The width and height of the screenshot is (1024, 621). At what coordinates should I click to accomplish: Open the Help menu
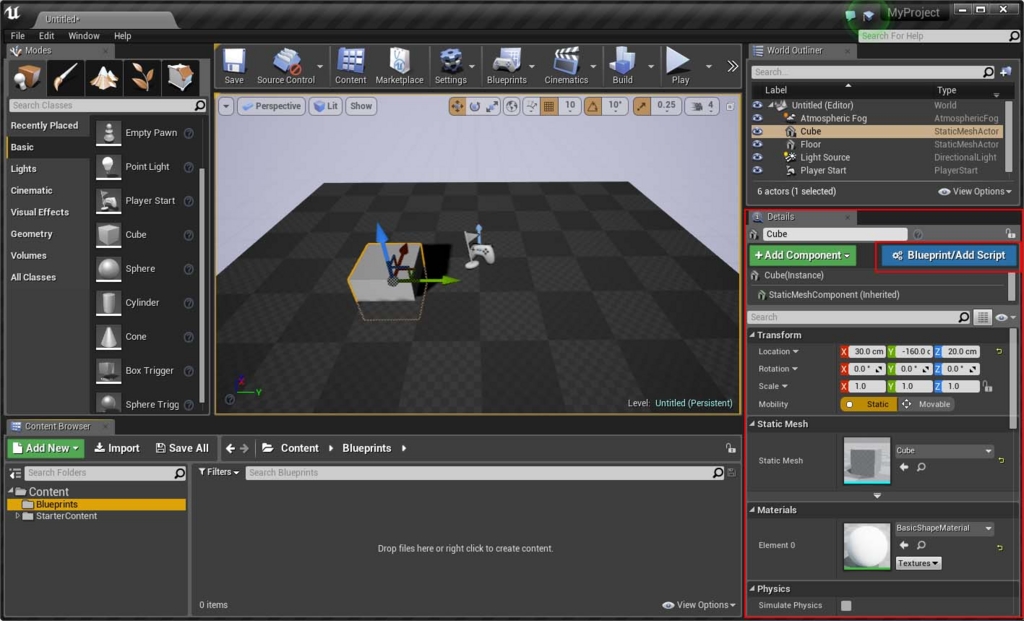coord(122,36)
